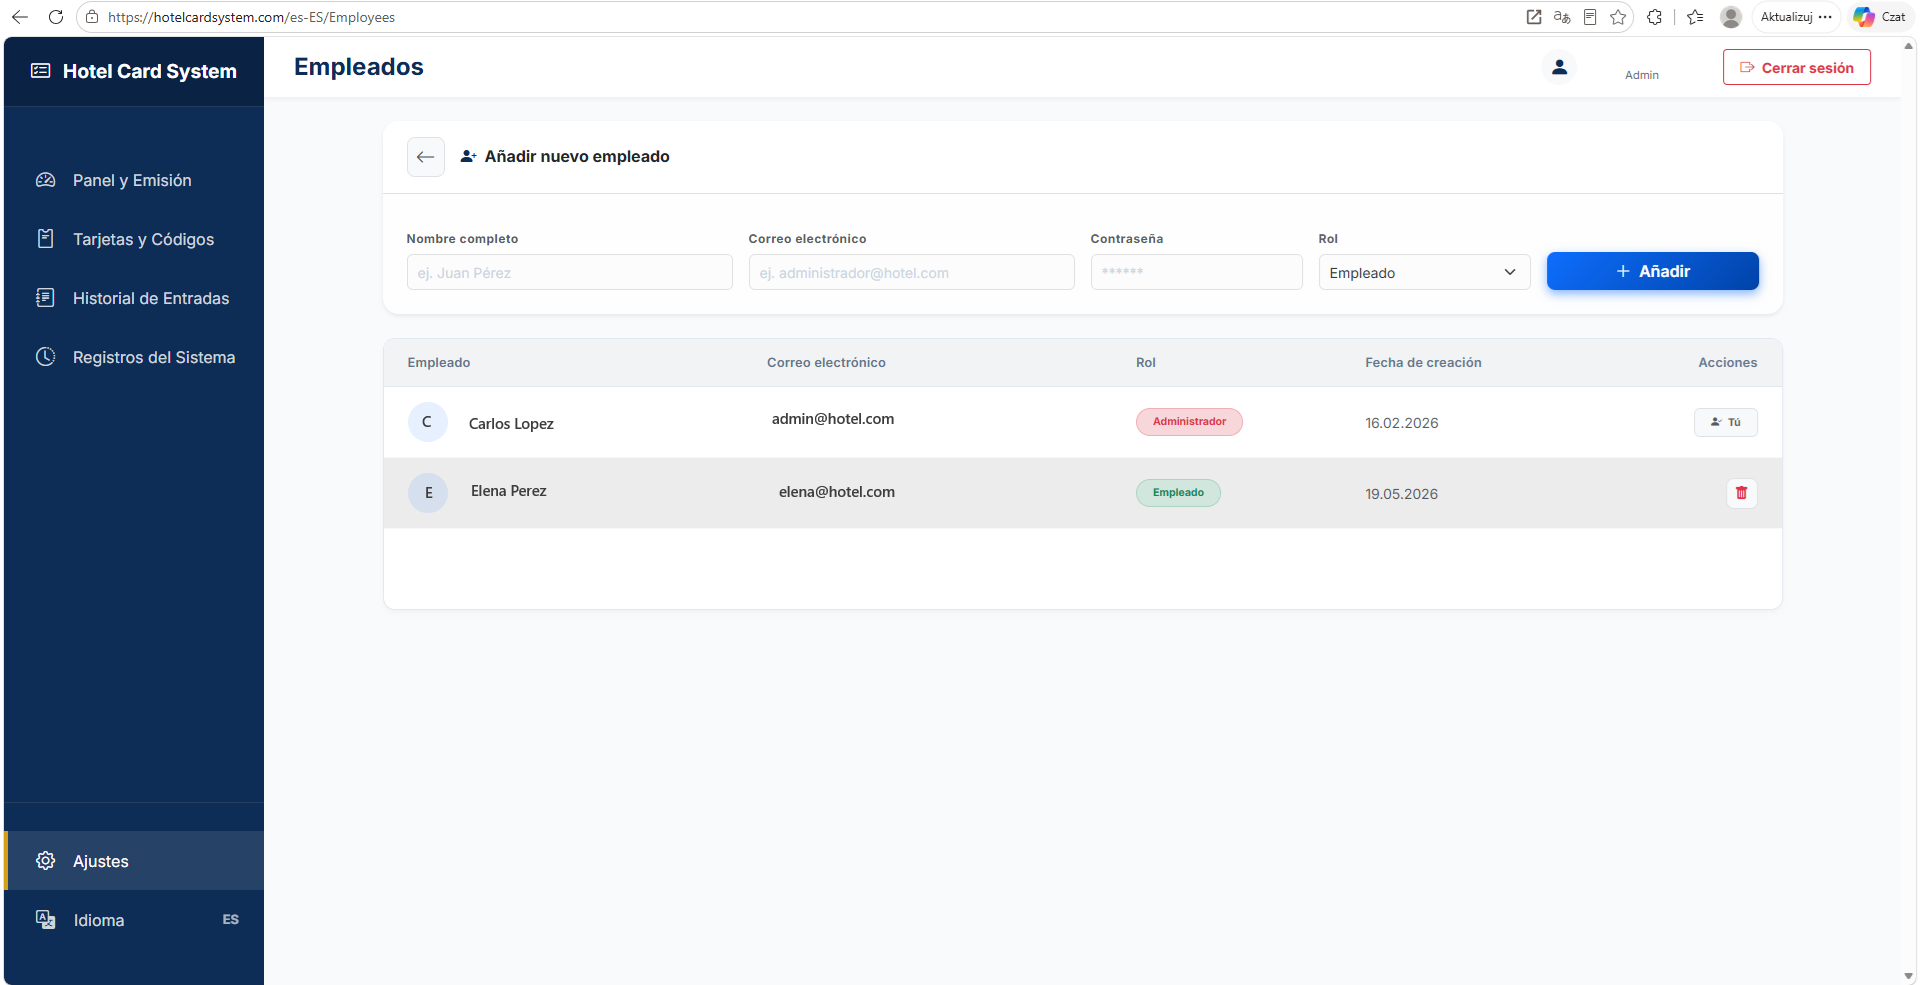Click creation date 16.02.2026
The height and width of the screenshot is (985, 1920).
click(x=1401, y=423)
